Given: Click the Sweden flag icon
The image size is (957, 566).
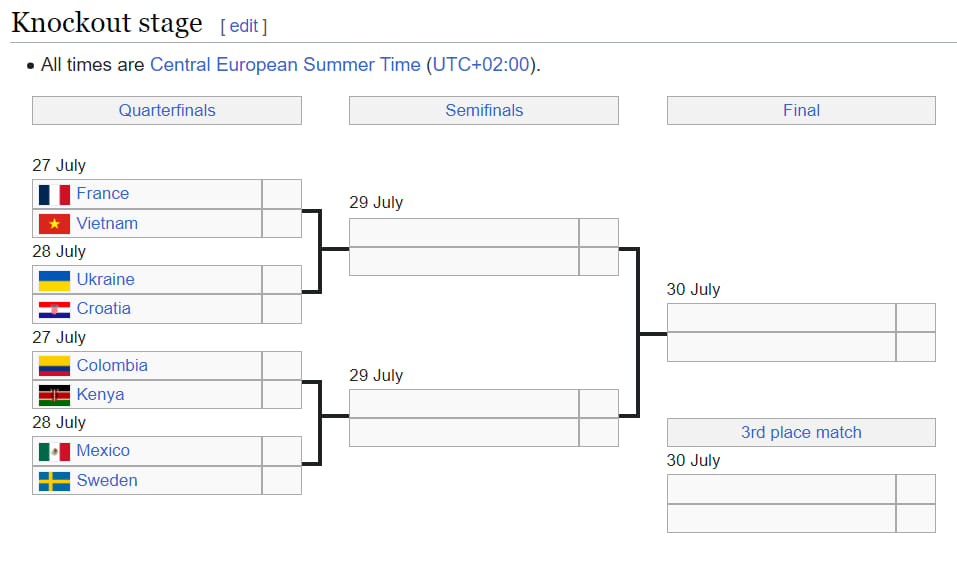Looking at the screenshot, I should tap(54, 482).
